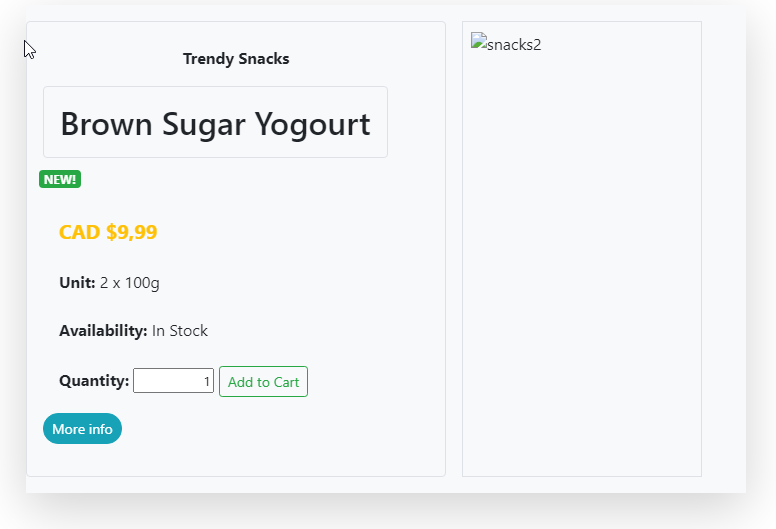Click the snacks2 image alt text
Image resolution: width=776 pixels, height=529 pixels.
[514, 44]
